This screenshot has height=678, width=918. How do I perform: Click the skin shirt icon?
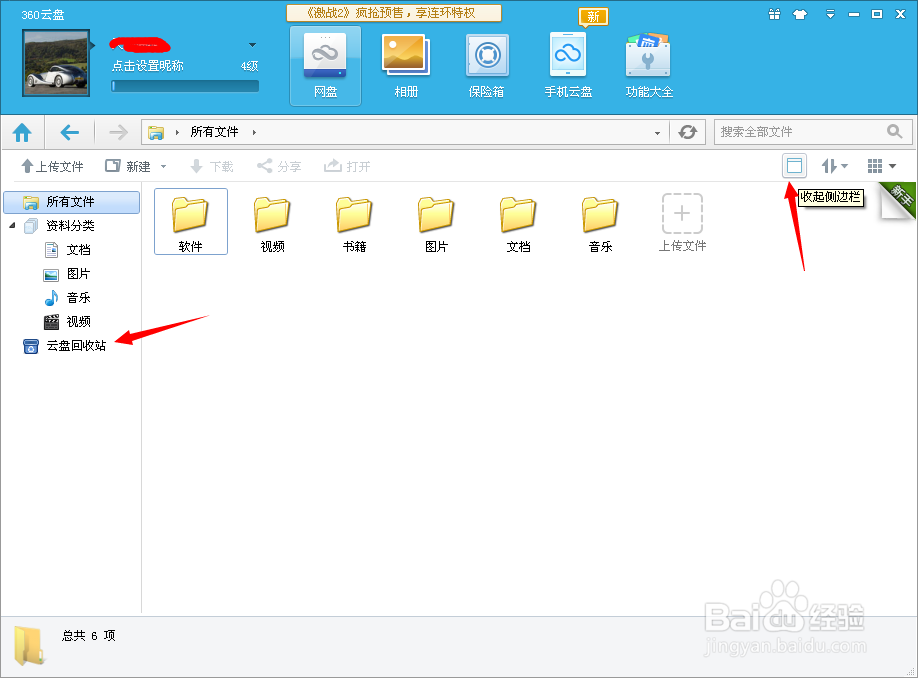click(x=800, y=14)
